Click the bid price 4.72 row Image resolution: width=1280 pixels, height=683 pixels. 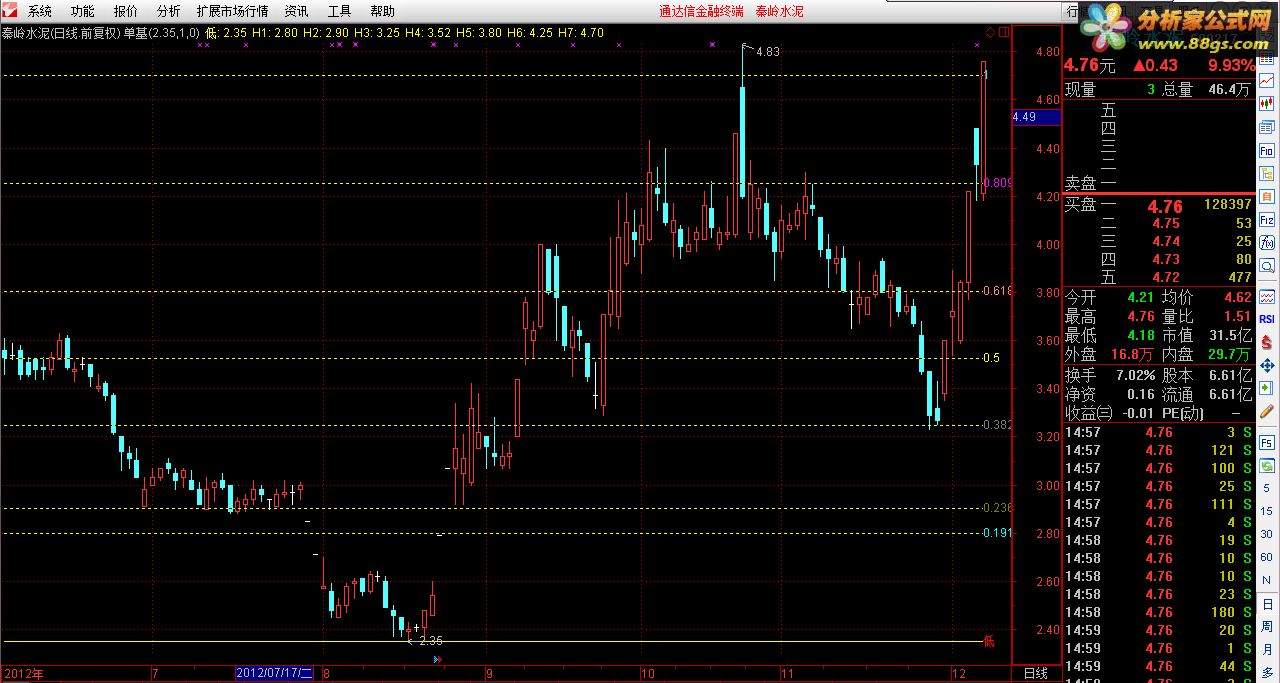pos(1157,277)
